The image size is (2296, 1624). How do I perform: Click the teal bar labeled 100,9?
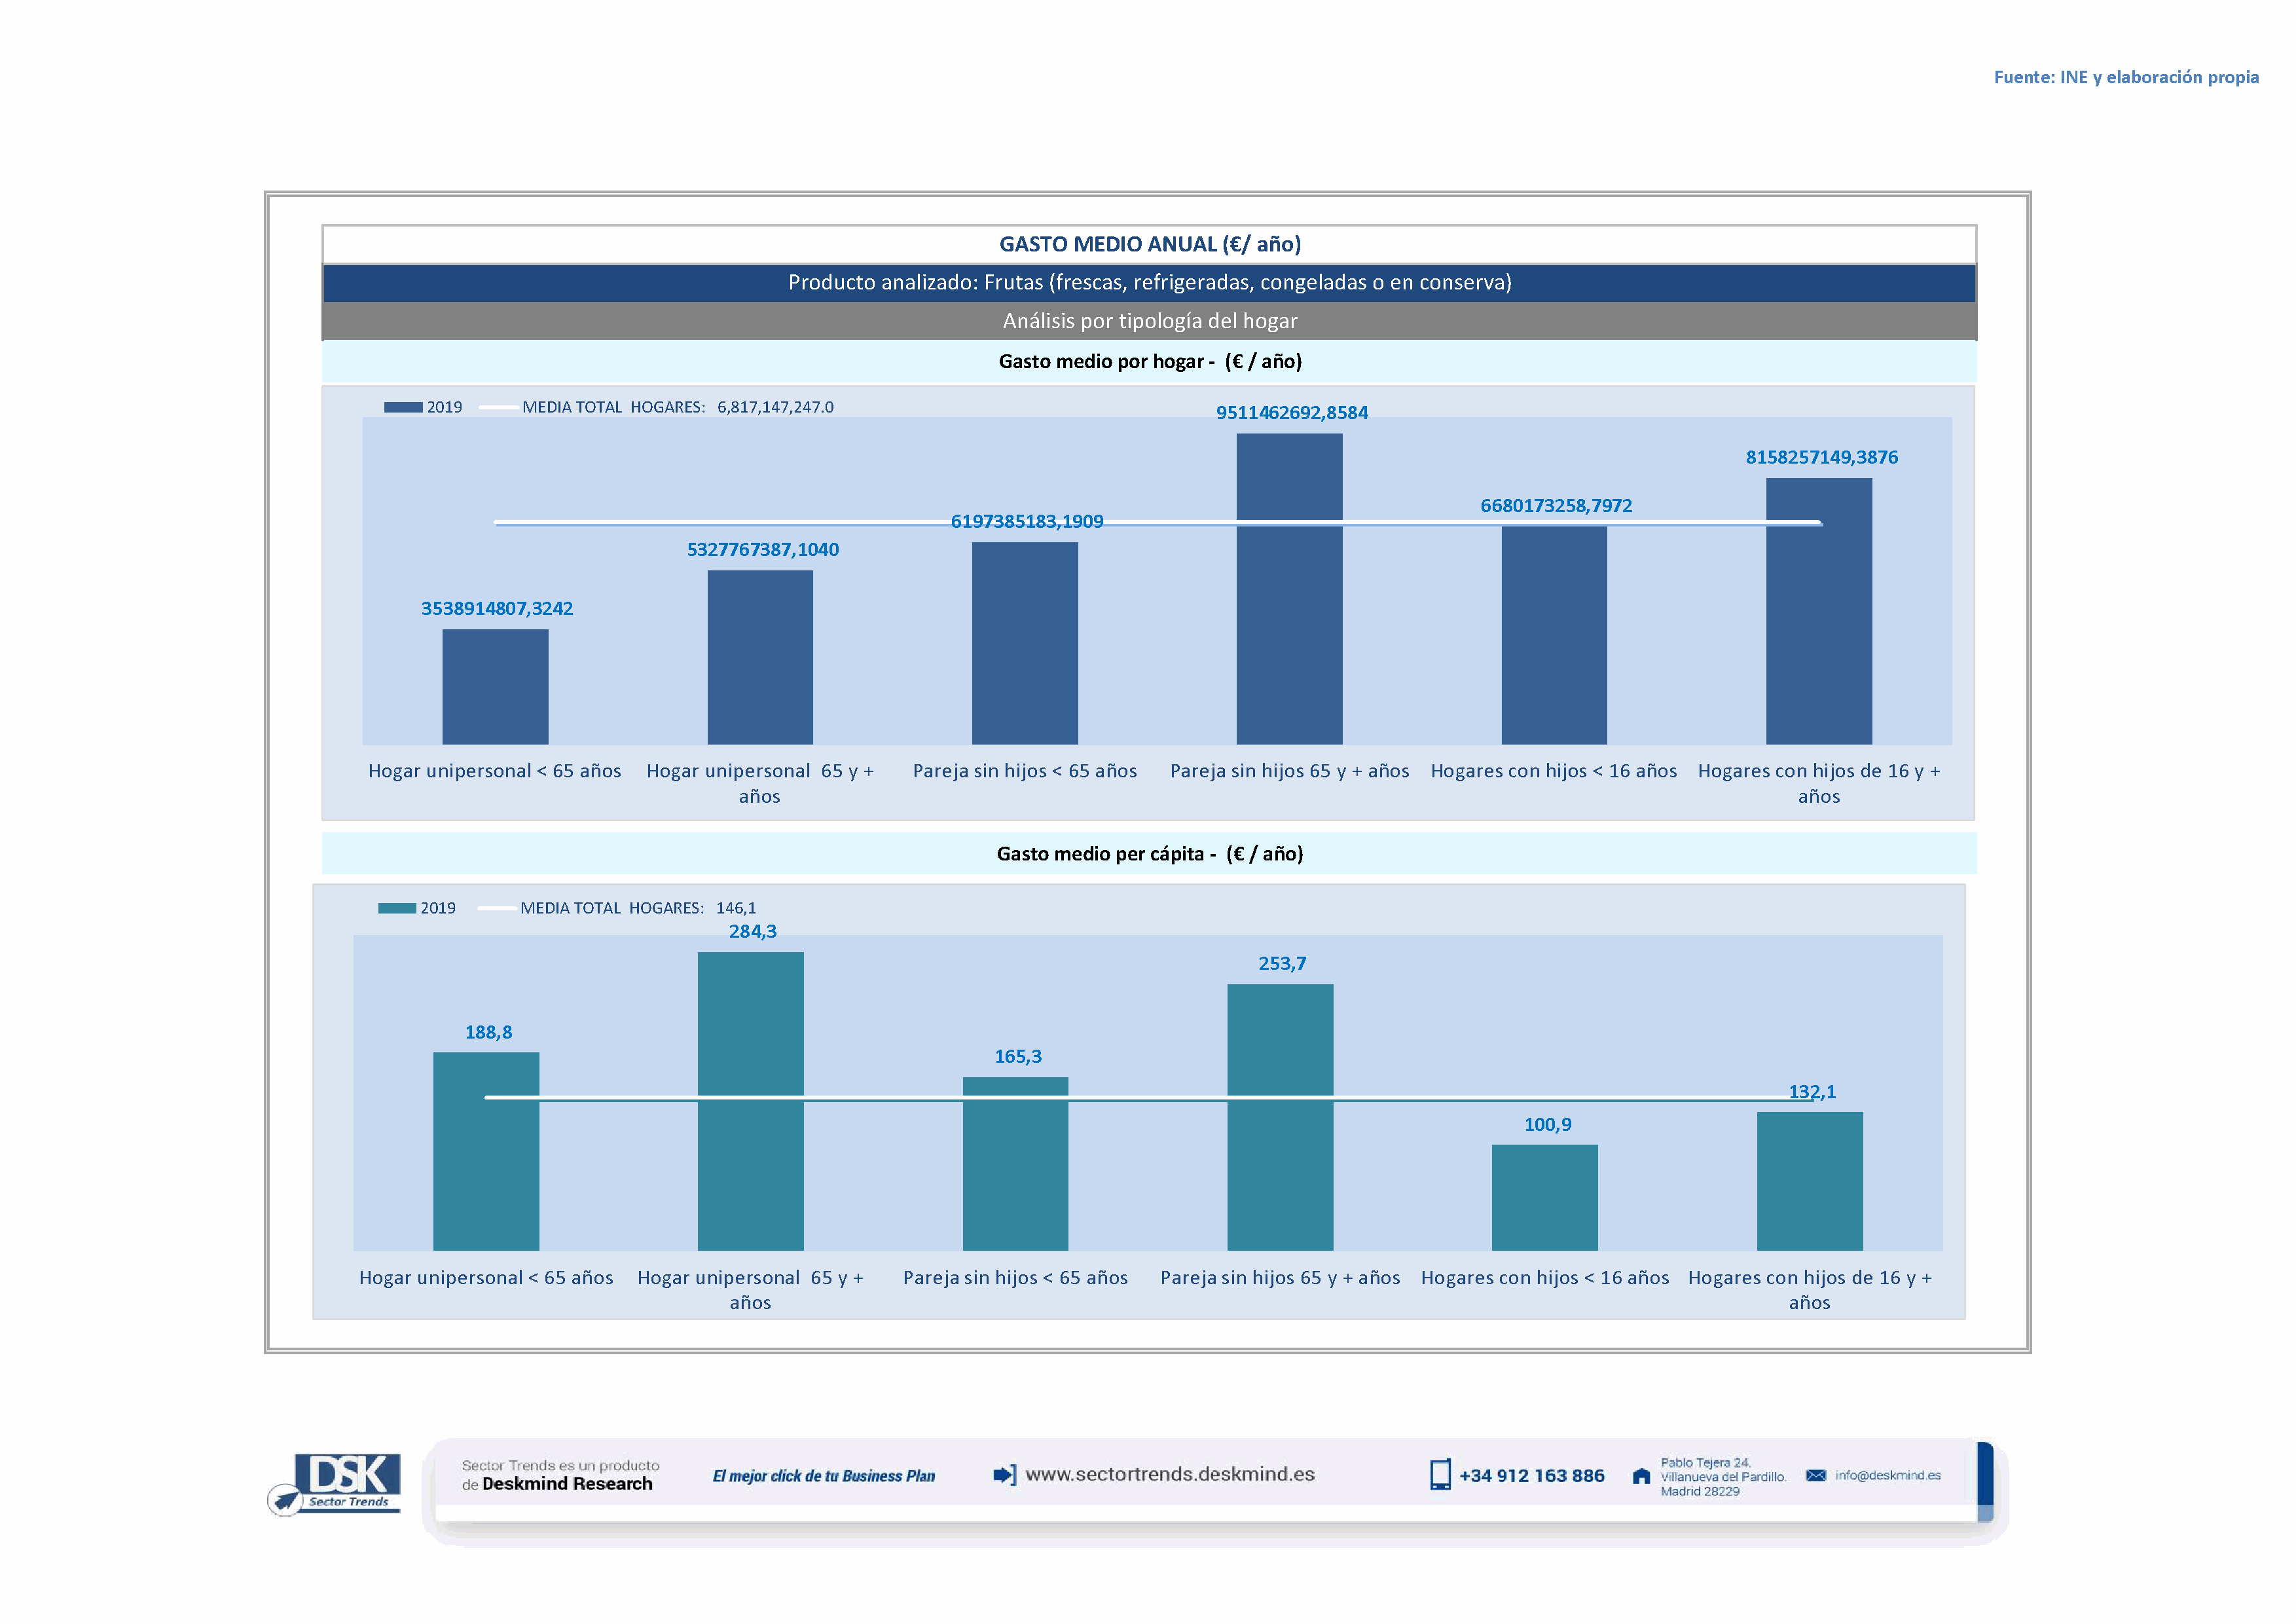1544,1197
